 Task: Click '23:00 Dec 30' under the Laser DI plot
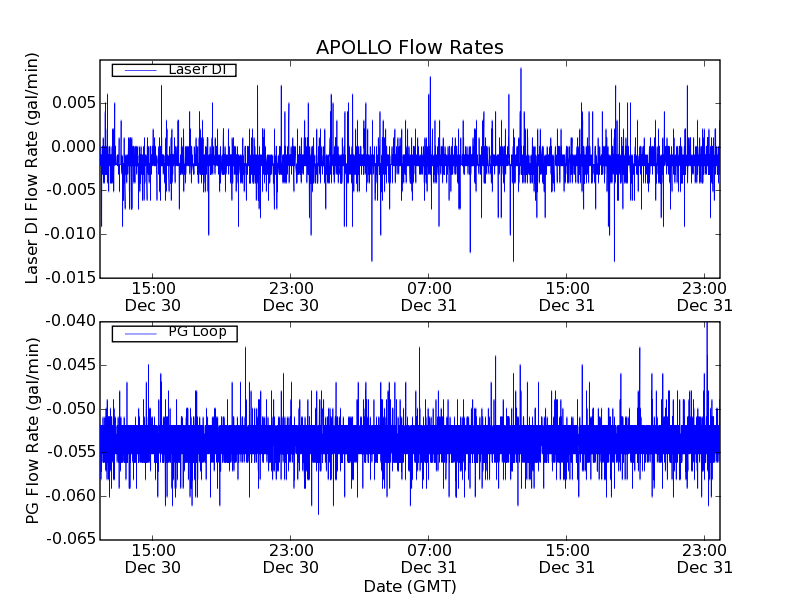click(x=291, y=297)
